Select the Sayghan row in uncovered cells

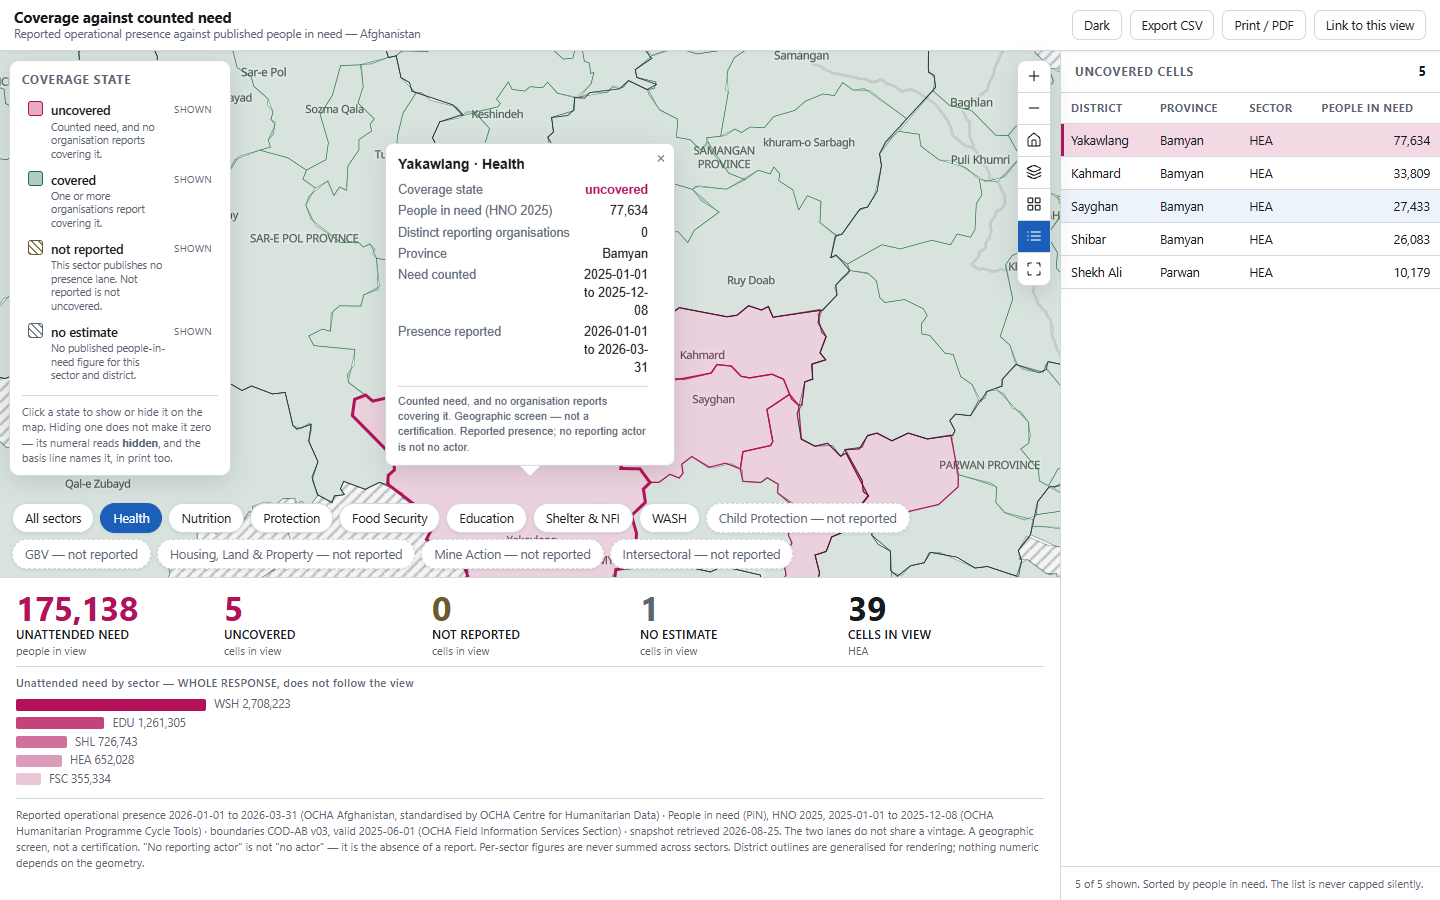(1250, 206)
